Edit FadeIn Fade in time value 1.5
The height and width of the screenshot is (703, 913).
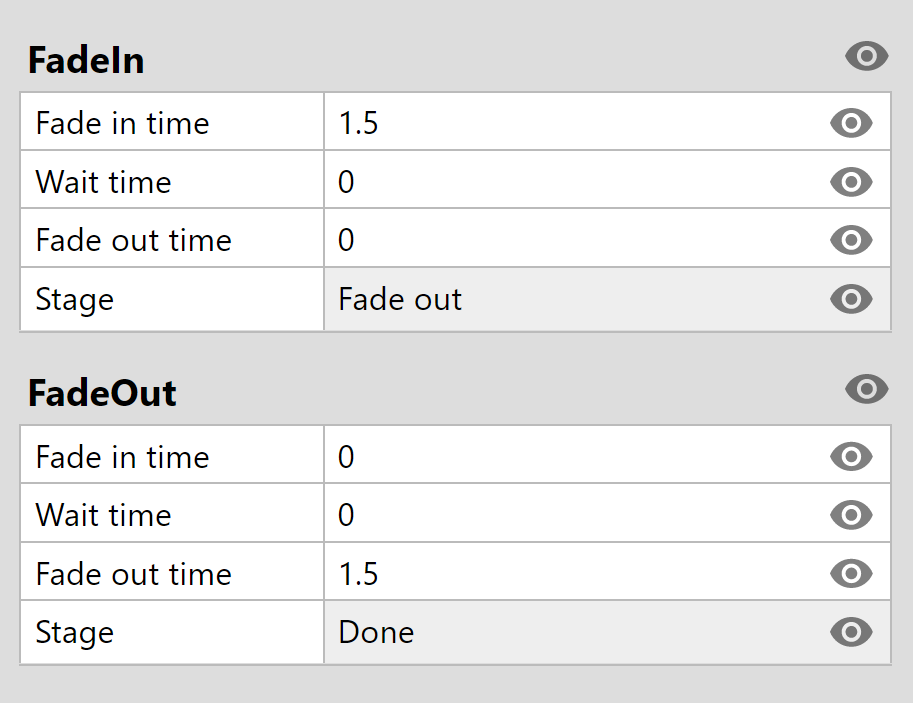click(574, 122)
